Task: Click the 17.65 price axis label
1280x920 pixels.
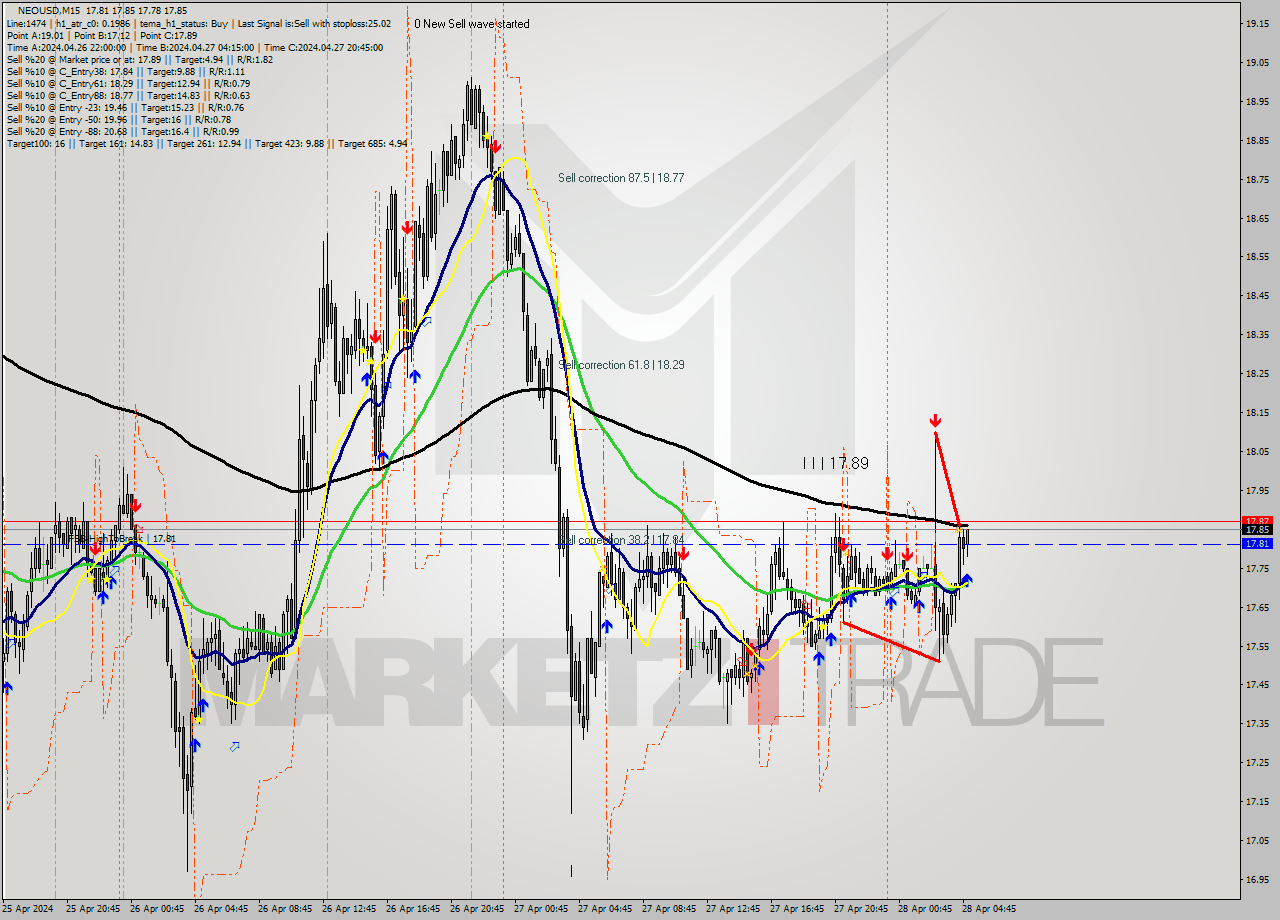Action: click(x=1257, y=607)
